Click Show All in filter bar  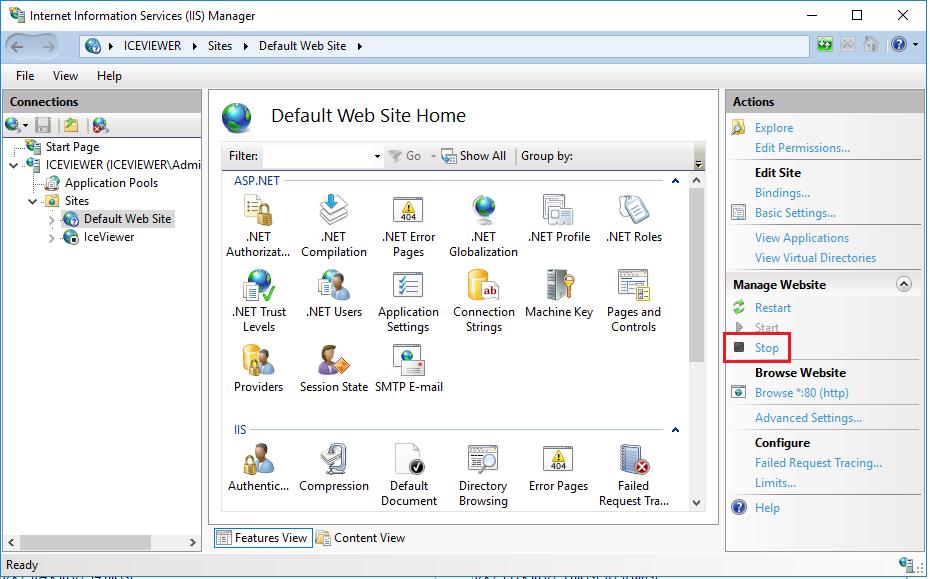[473, 156]
